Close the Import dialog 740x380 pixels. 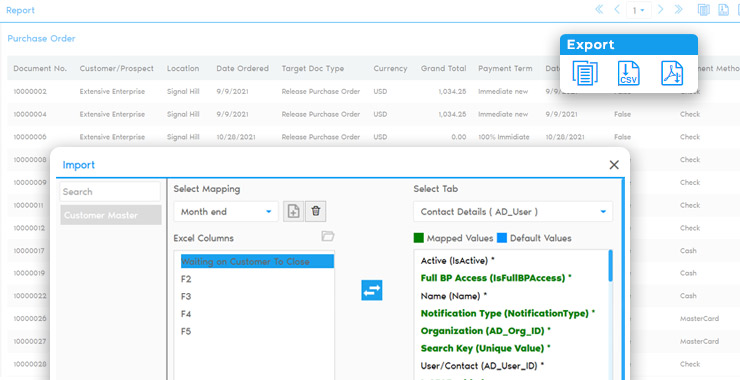614,165
